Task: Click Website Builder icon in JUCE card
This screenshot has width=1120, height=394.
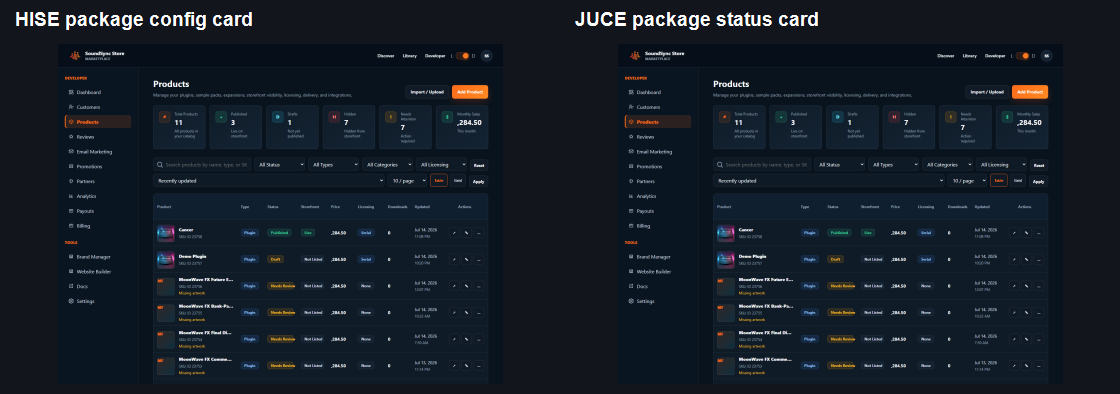Action: click(x=631, y=271)
